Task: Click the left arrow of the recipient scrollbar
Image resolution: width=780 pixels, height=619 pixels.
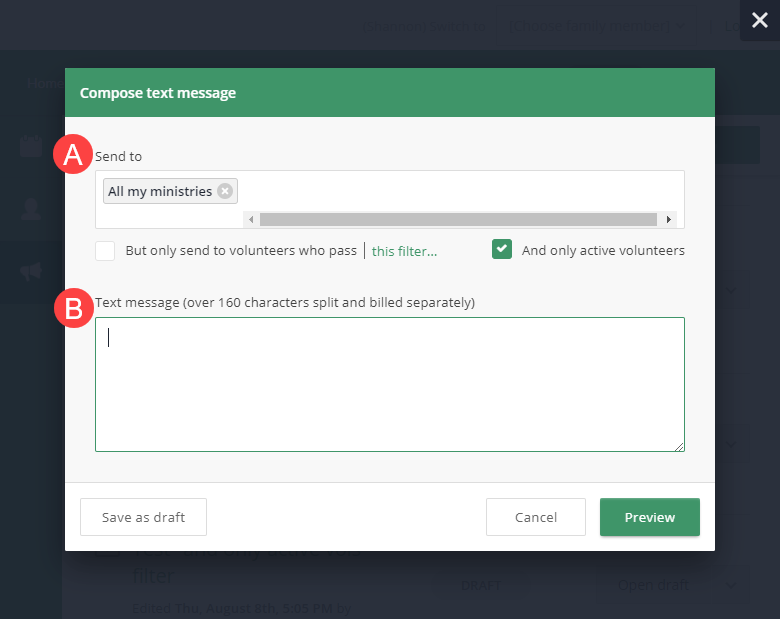Action: 251,219
